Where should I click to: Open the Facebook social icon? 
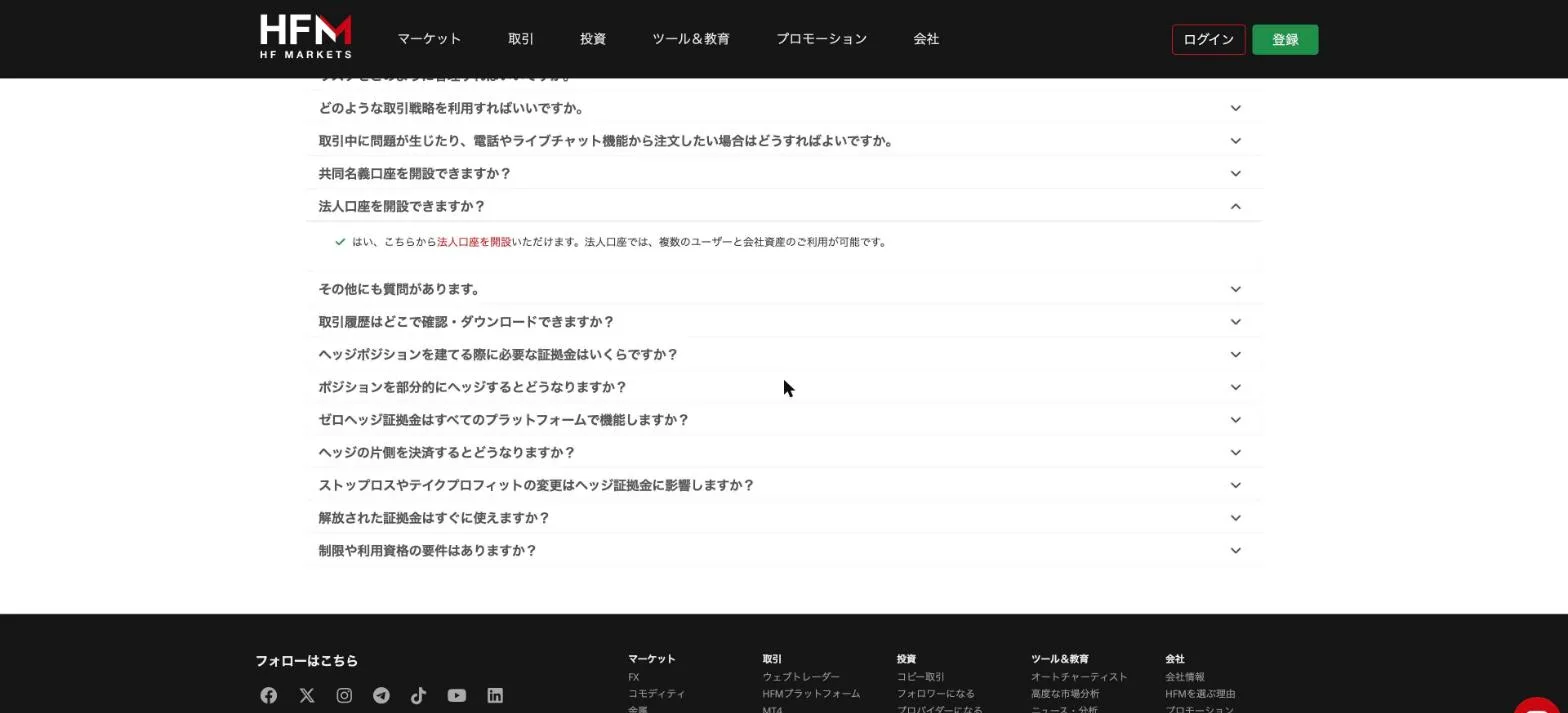268,696
